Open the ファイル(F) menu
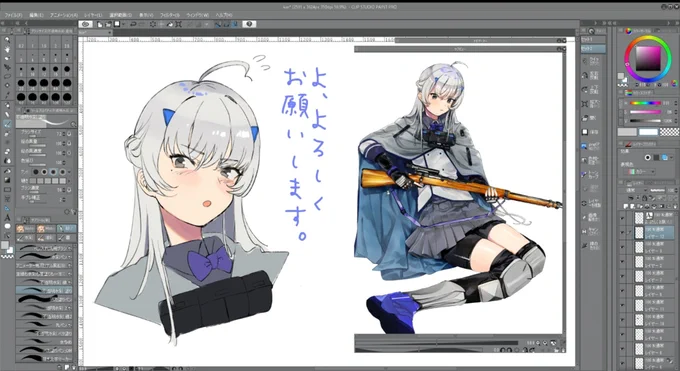This screenshot has width=680, height=371. [x=13, y=15]
